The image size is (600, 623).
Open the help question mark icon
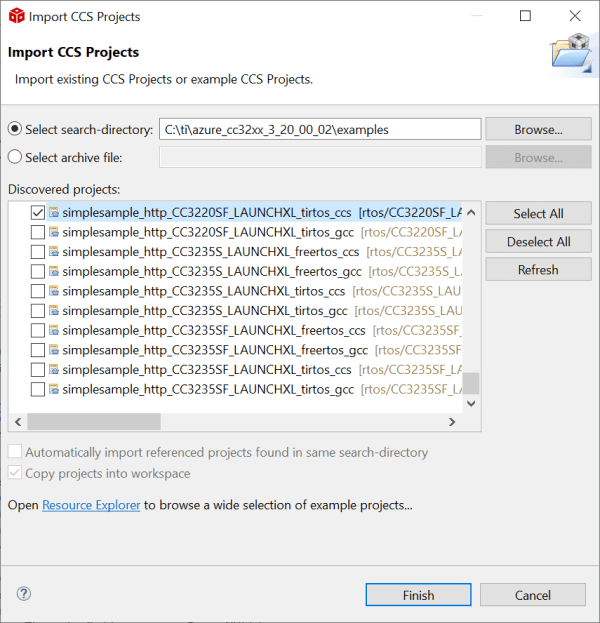pyautogui.click(x=24, y=594)
